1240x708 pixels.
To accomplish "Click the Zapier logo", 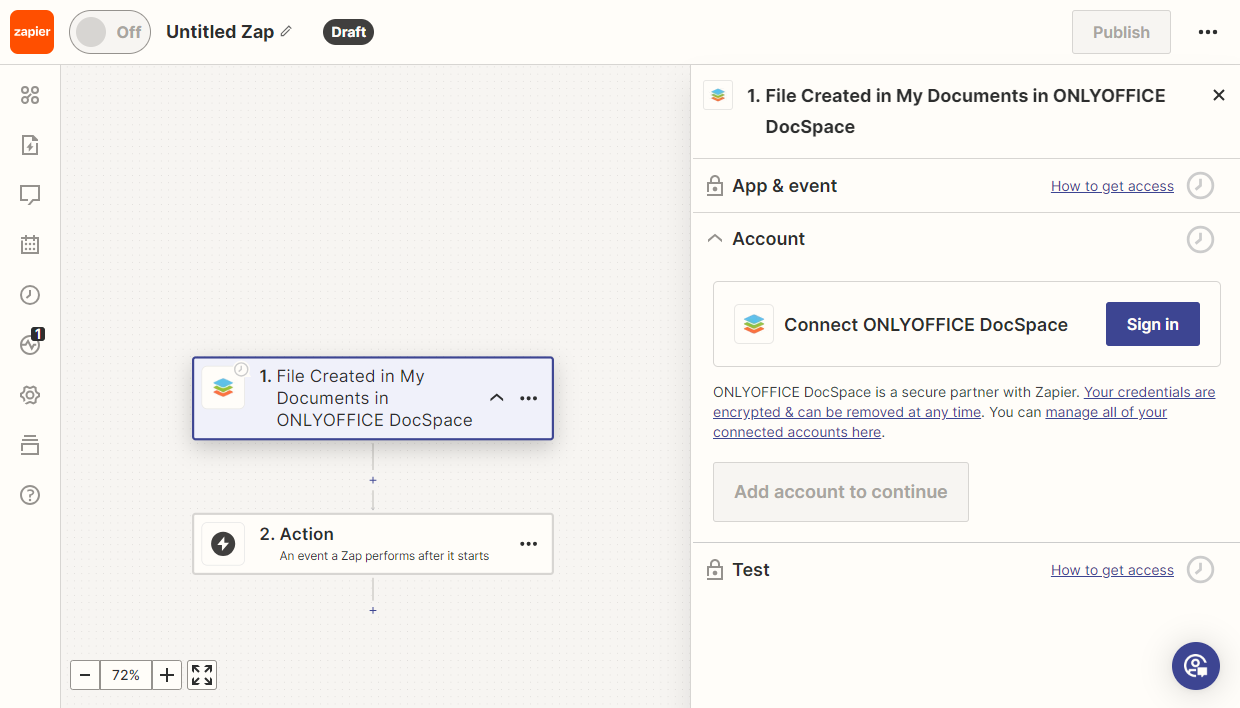I will click(x=32, y=32).
